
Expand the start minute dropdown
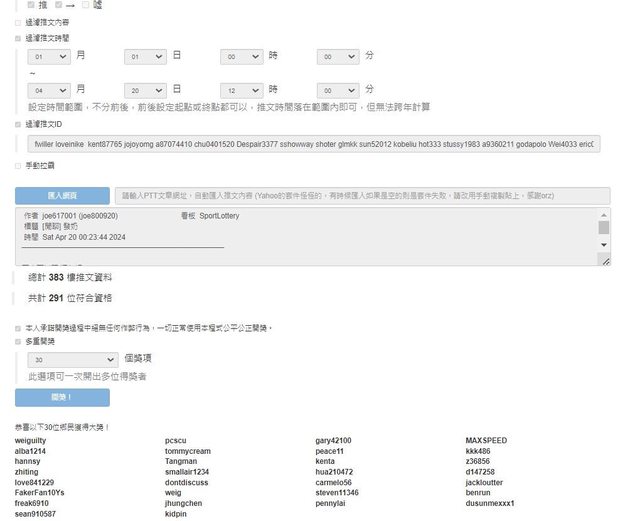click(336, 58)
